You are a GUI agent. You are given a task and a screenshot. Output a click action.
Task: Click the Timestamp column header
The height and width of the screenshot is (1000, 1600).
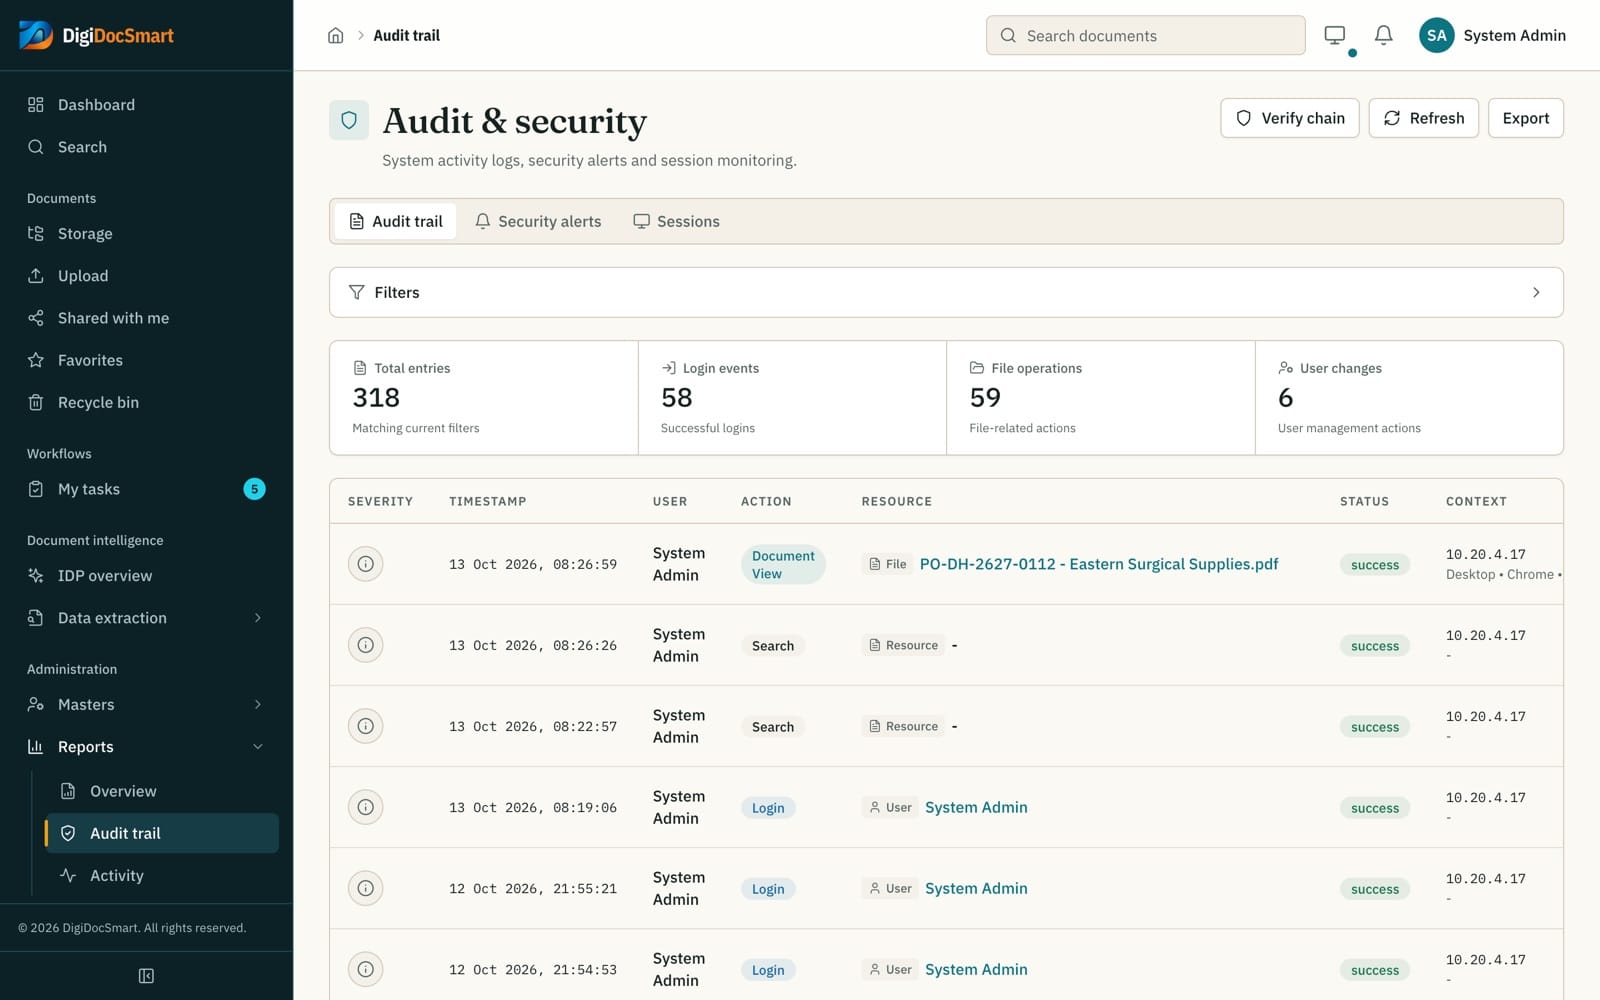pyautogui.click(x=487, y=501)
